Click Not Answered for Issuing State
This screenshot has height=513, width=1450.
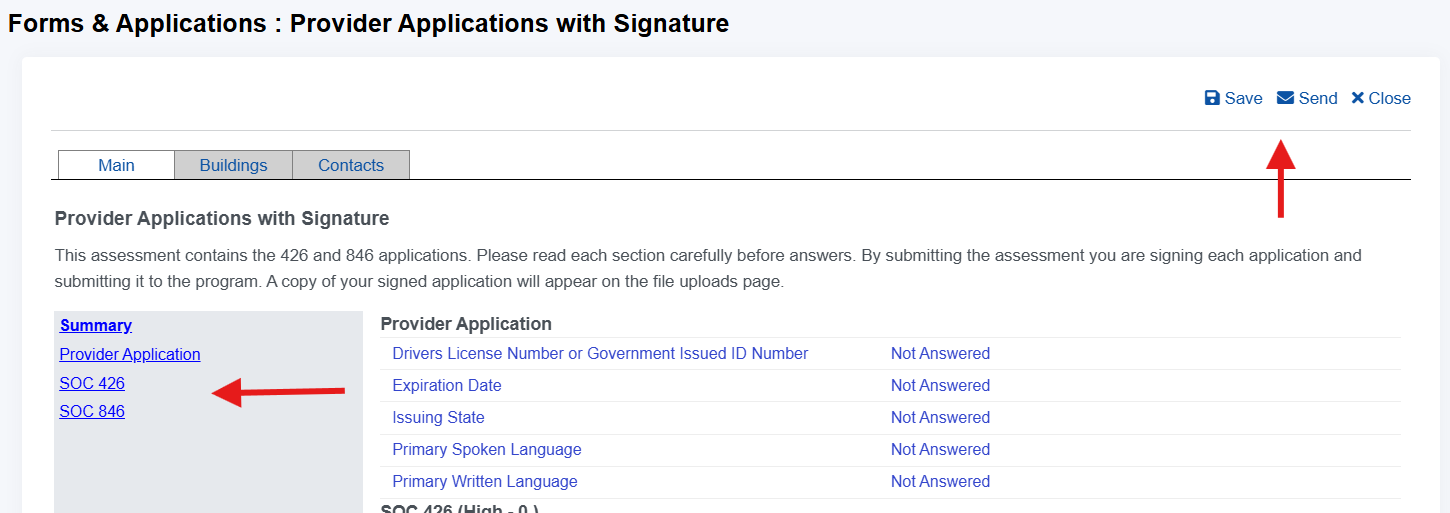(x=940, y=417)
